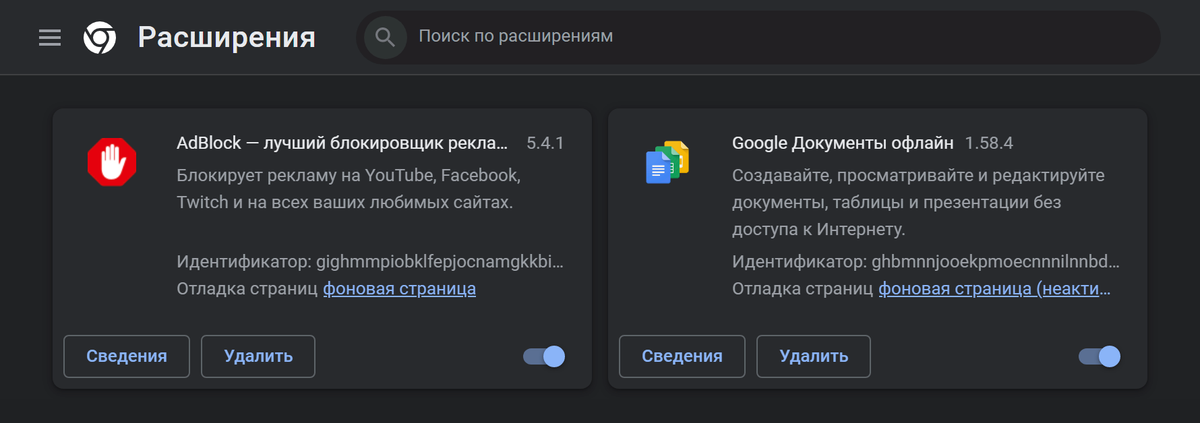Open Google Docs фоновая страница (неактивная) link
The height and width of the screenshot is (423, 1200).
click(x=995, y=289)
